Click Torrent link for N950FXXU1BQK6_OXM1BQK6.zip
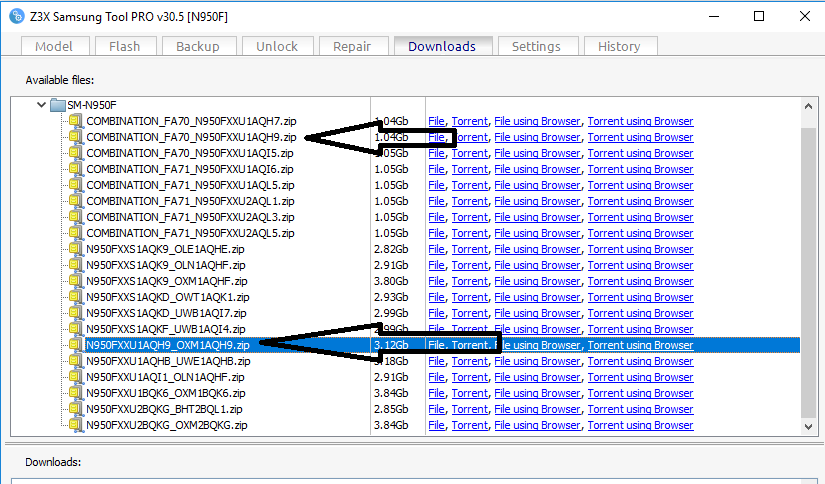Screen dimensions: 825x484 coord(470,394)
